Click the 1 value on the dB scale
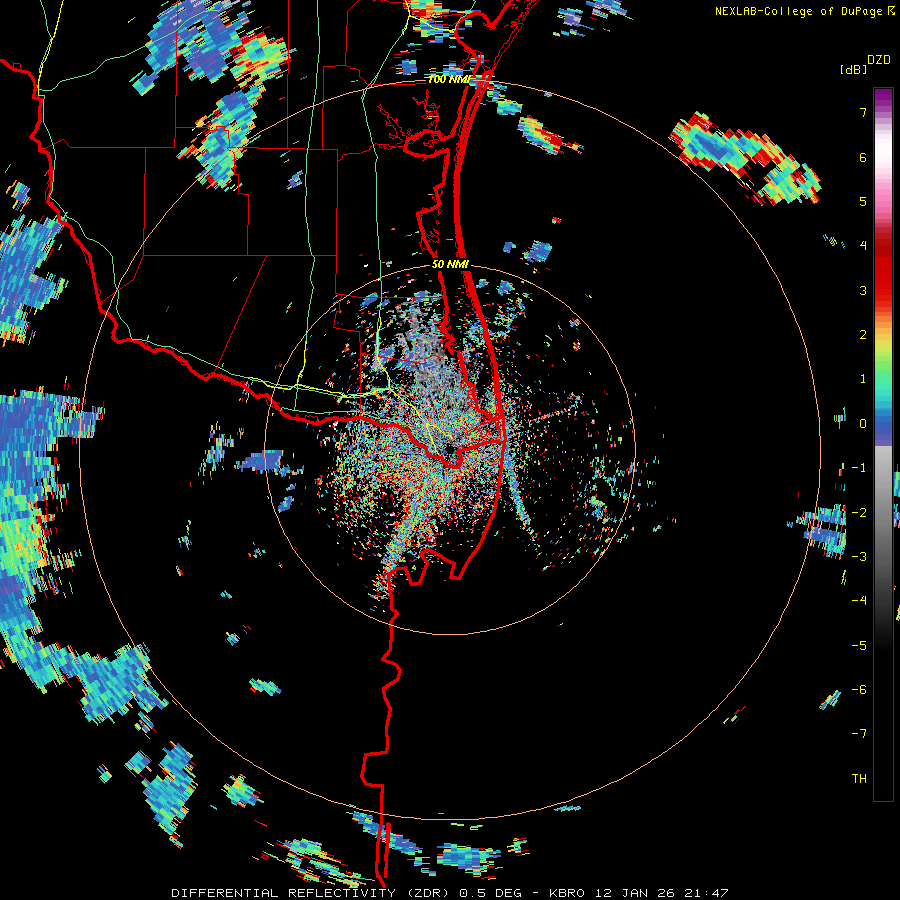900x900 pixels. click(x=863, y=379)
